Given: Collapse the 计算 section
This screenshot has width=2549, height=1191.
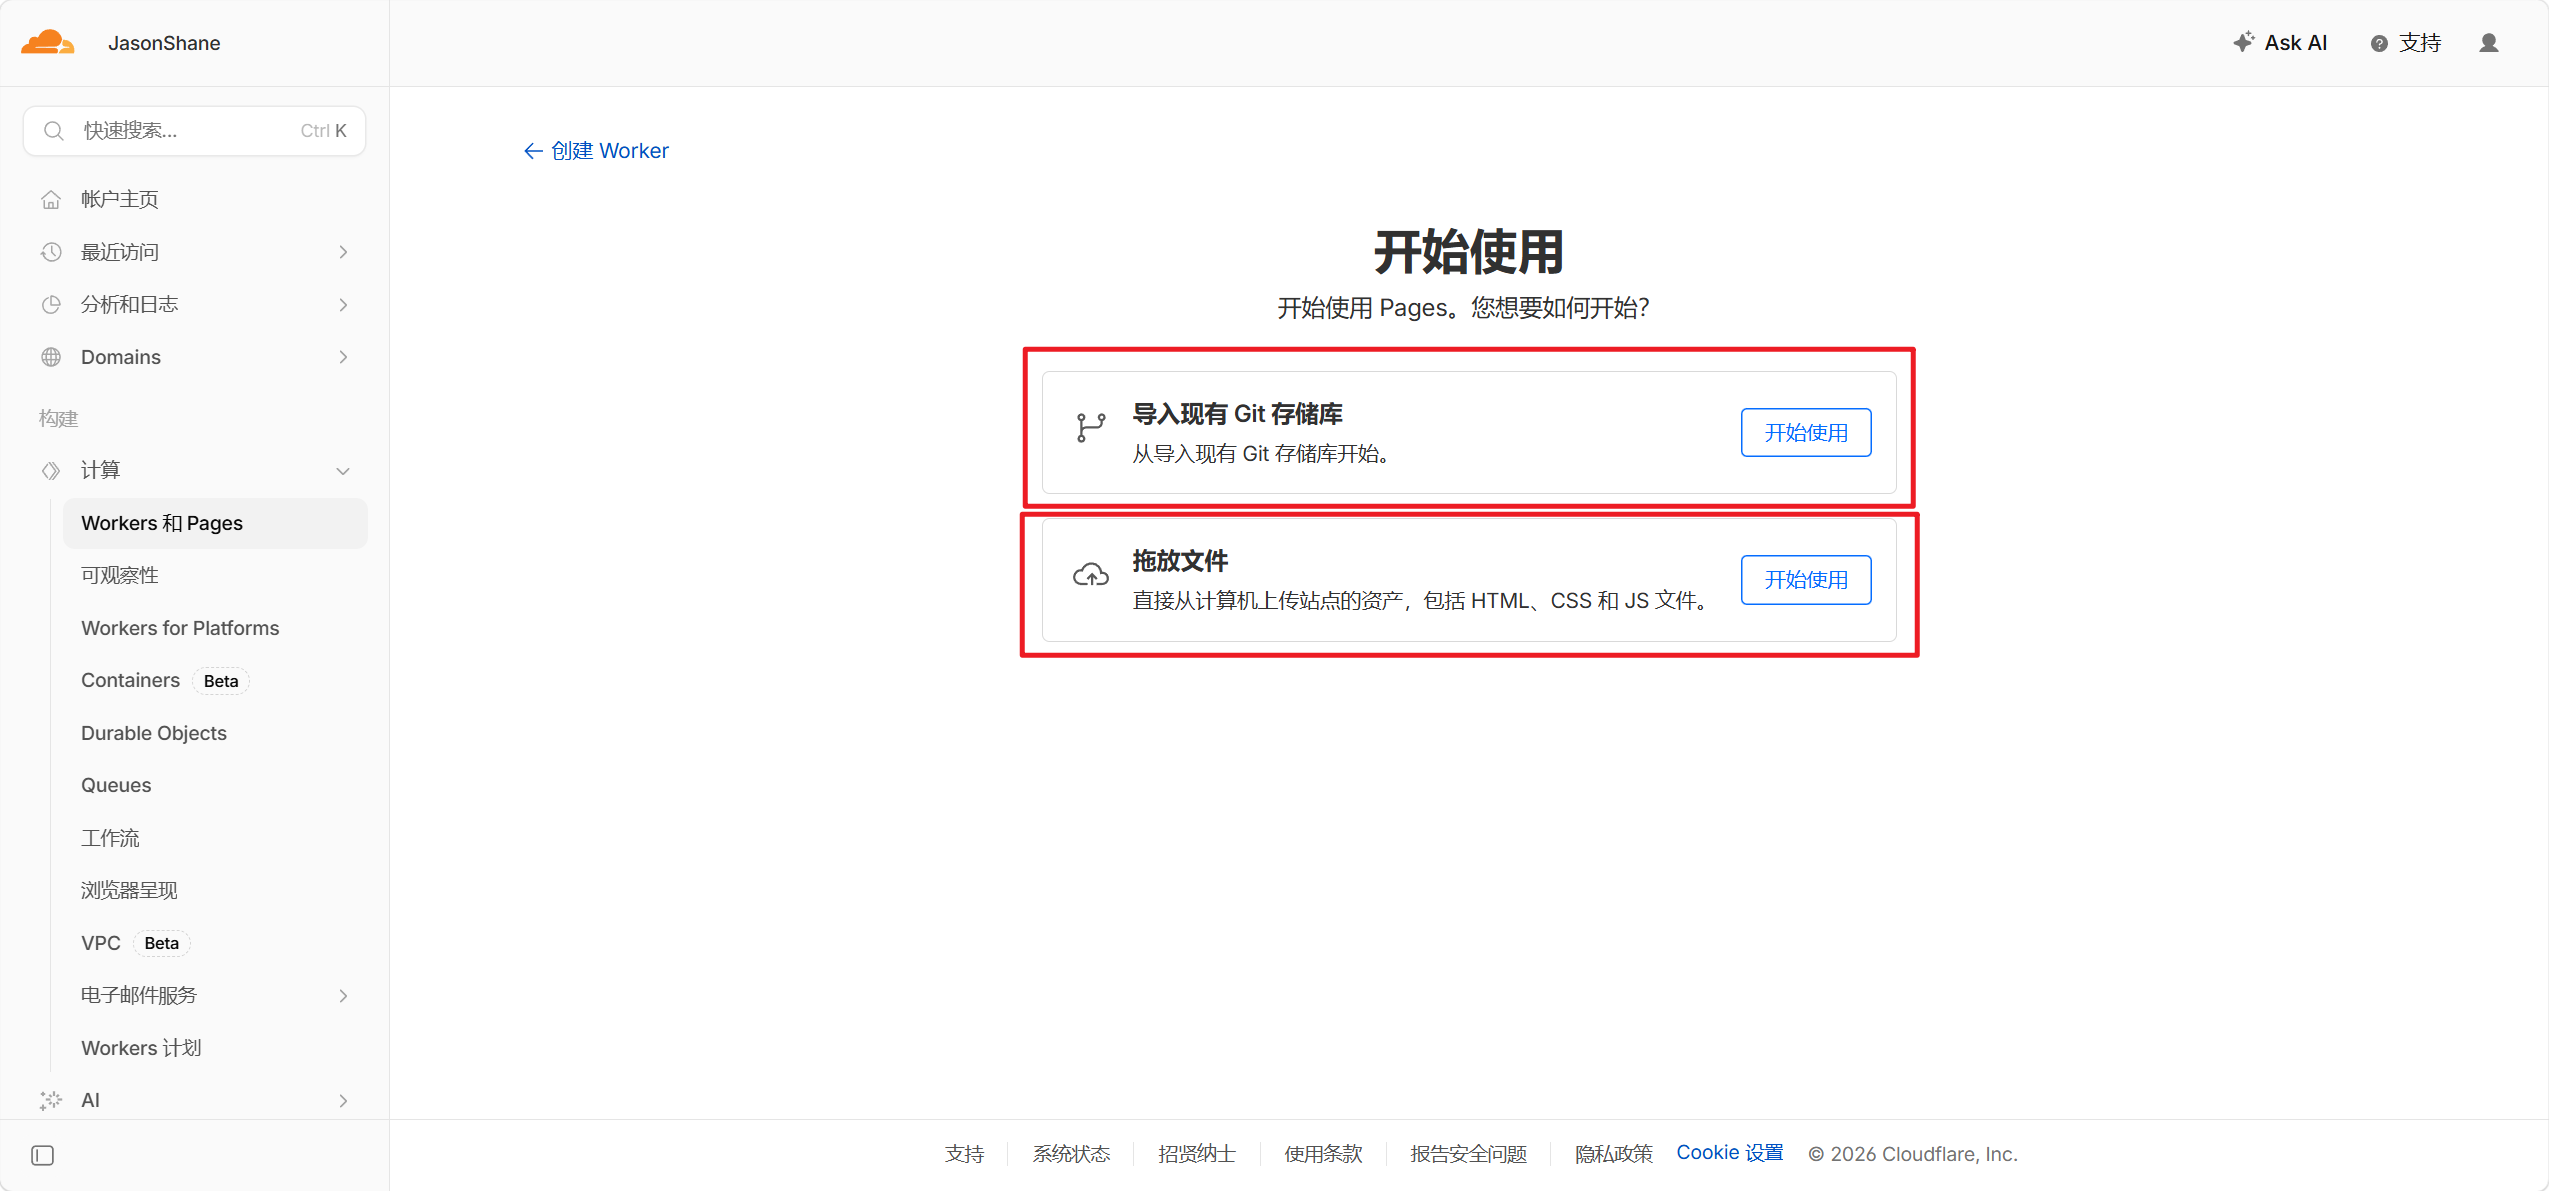Looking at the screenshot, I should pyautogui.click(x=343, y=471).
